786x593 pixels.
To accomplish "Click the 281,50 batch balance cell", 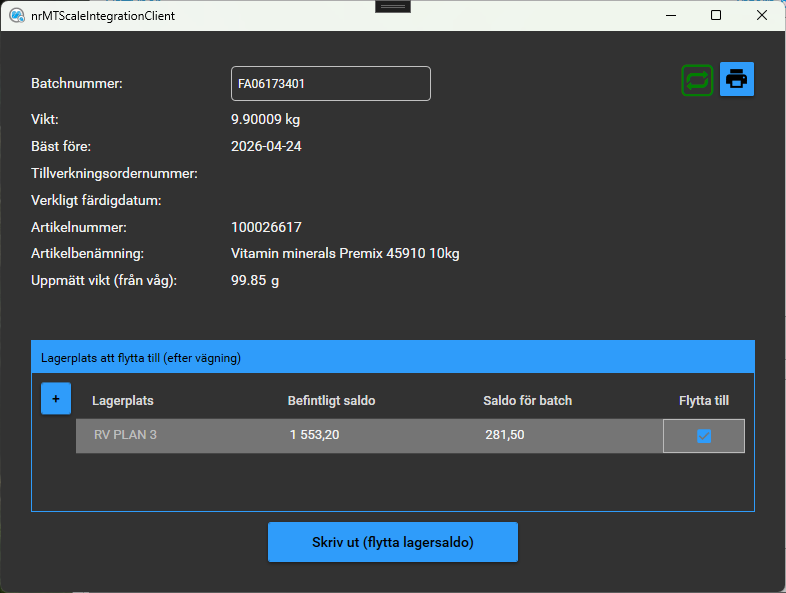I will 504,435.
